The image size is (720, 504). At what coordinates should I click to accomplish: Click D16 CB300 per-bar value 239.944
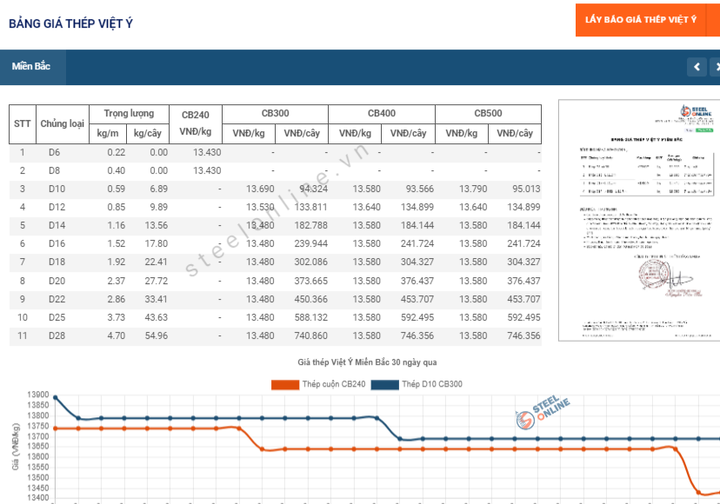(311, 244)
